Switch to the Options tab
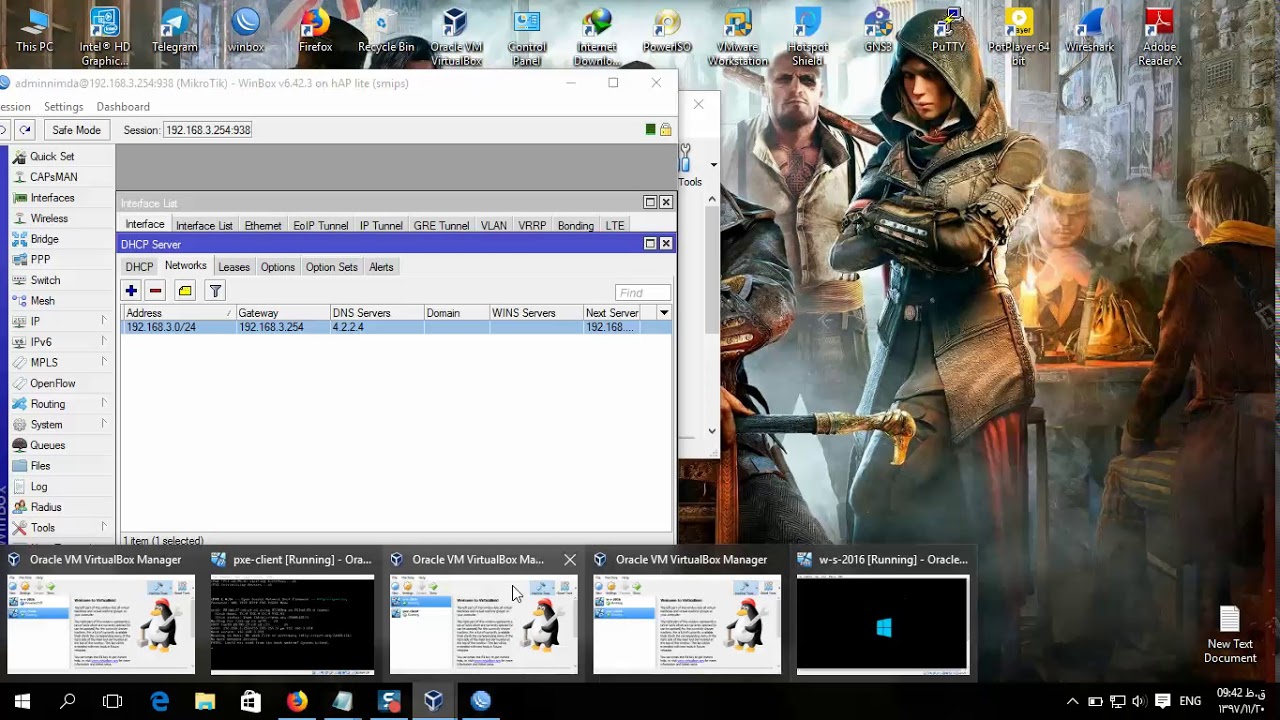The image size is (1280, 720). (x=278, y=267)
